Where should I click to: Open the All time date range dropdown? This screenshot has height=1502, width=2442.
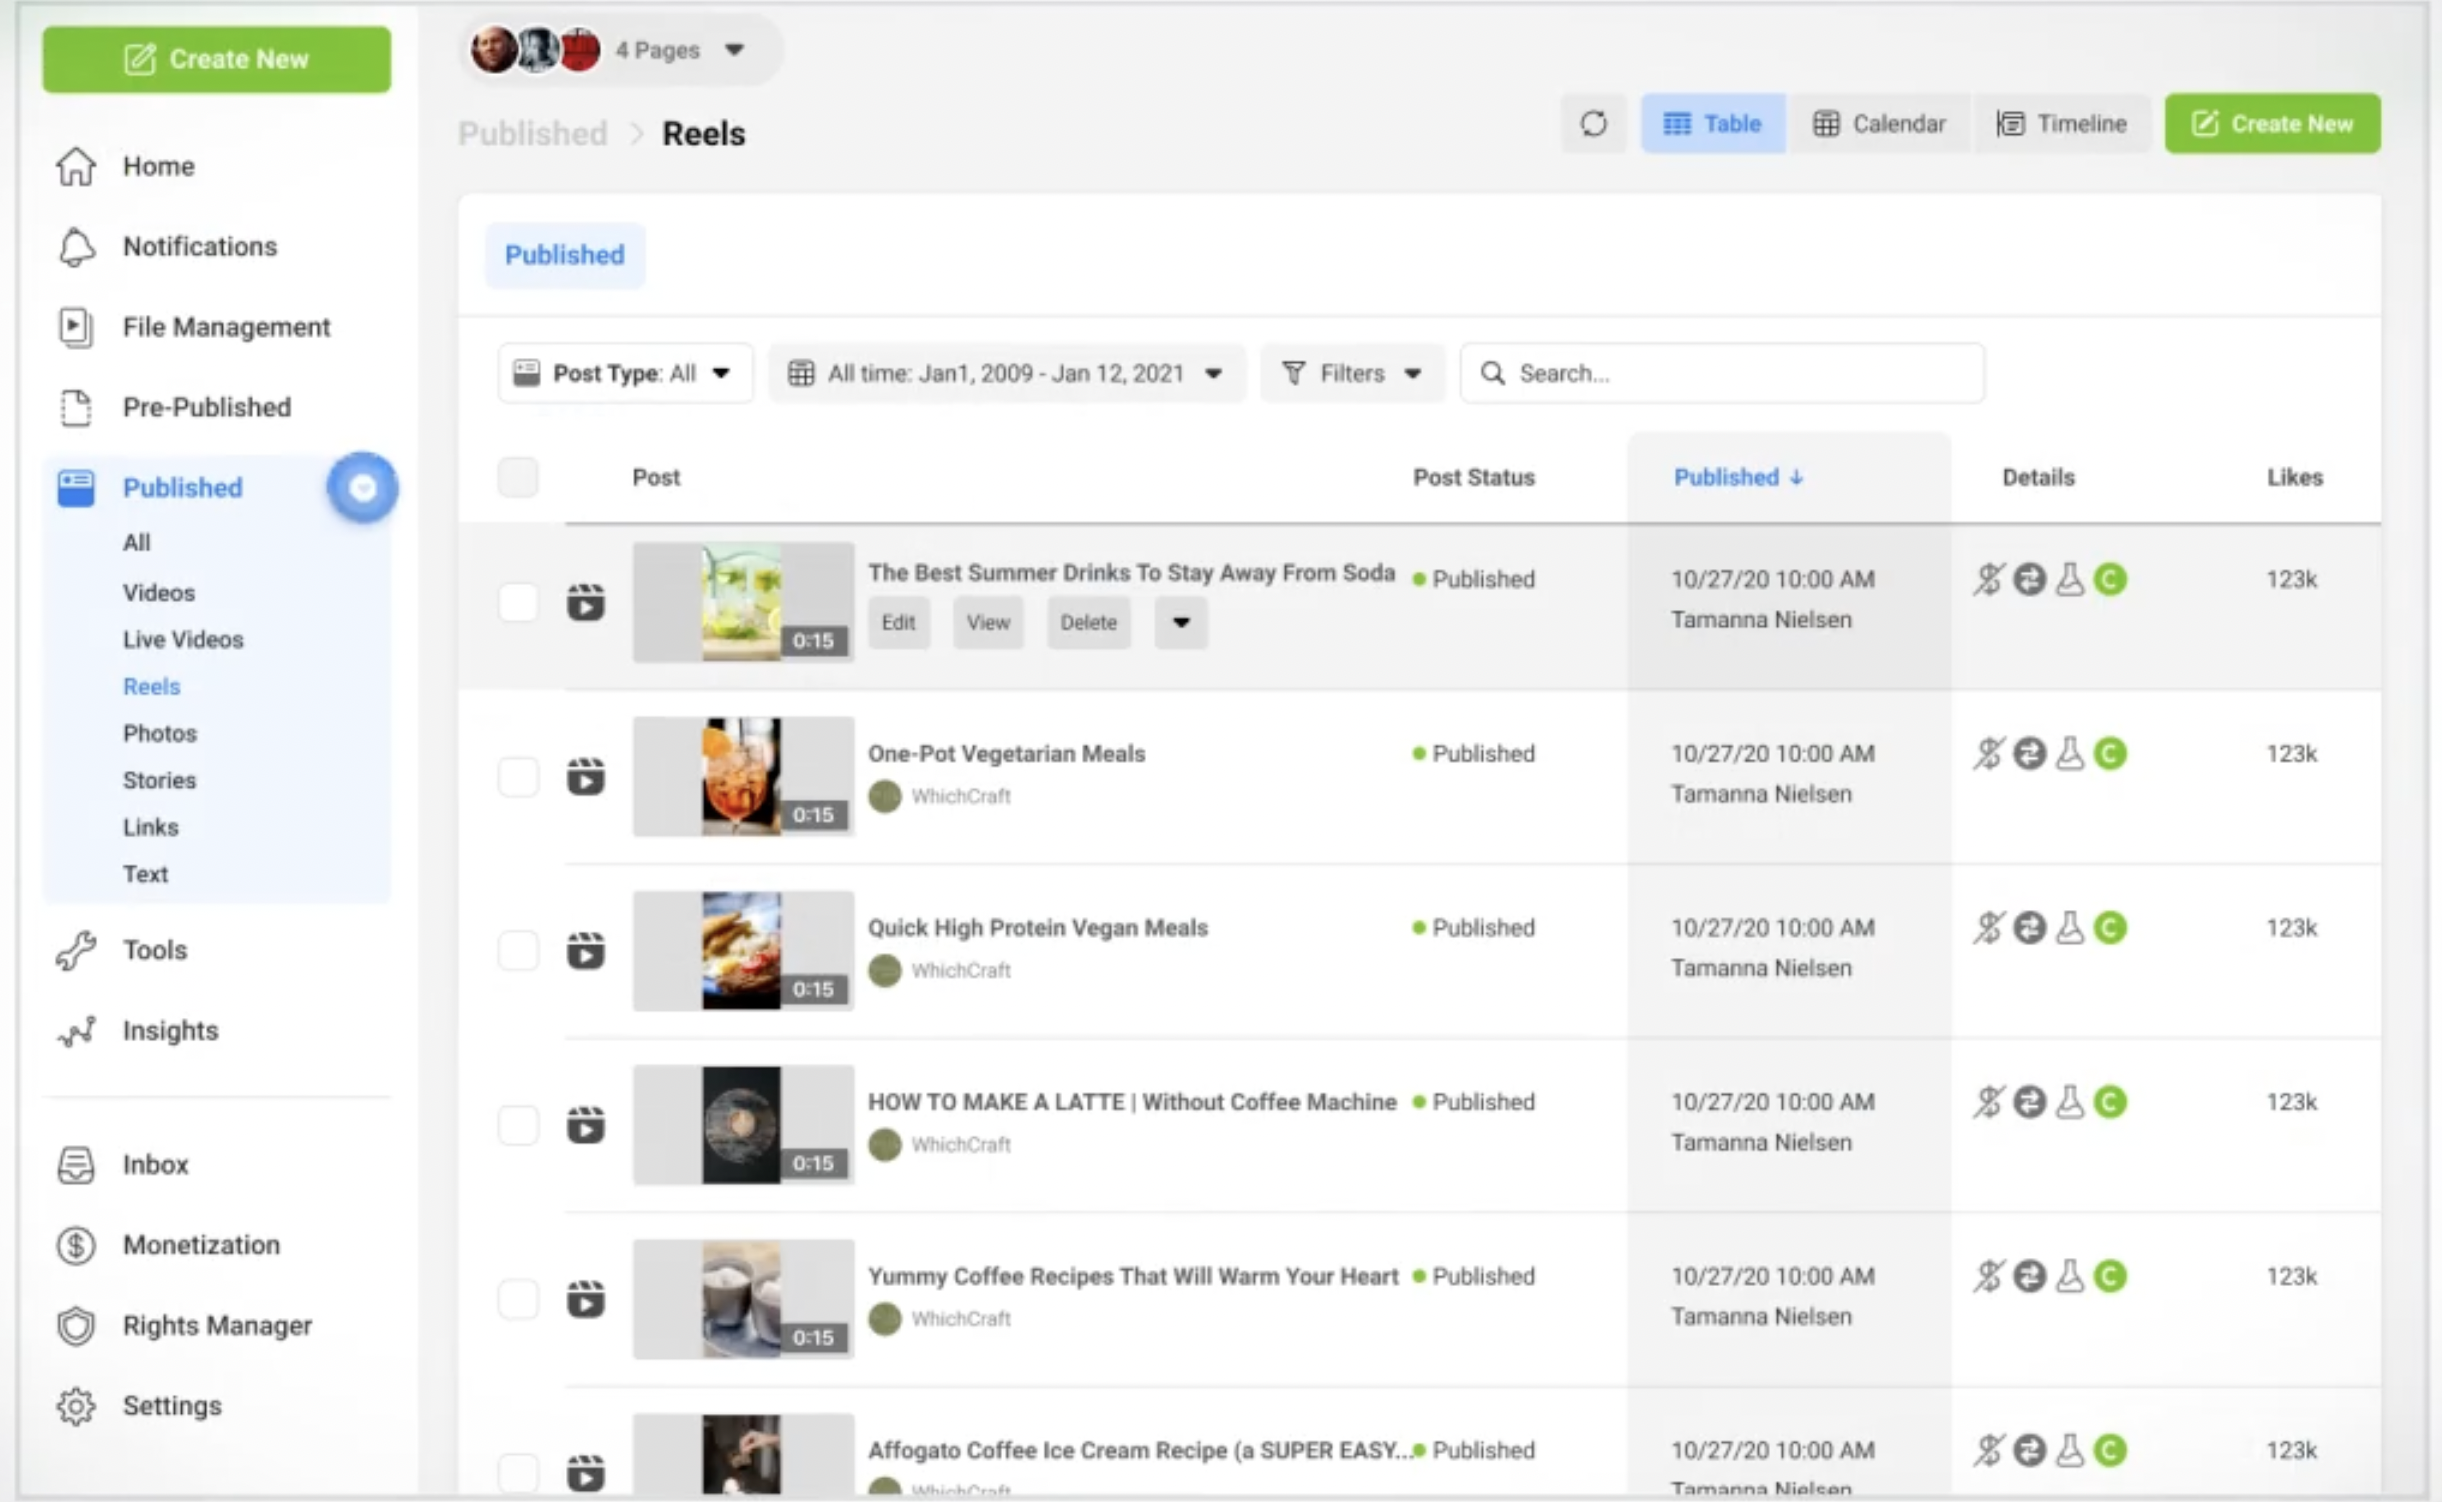[x=1006, y=373]
